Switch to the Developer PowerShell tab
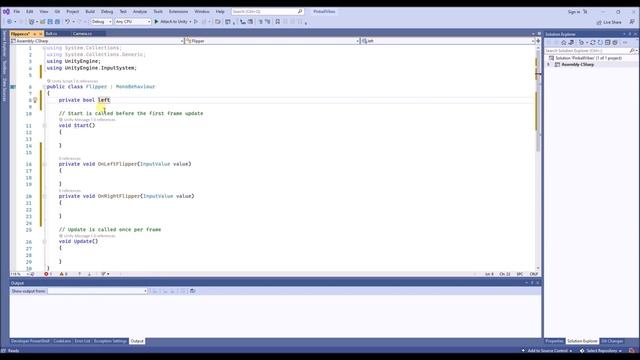This screenshot has width=640, height=360. [x=30, y=341]
